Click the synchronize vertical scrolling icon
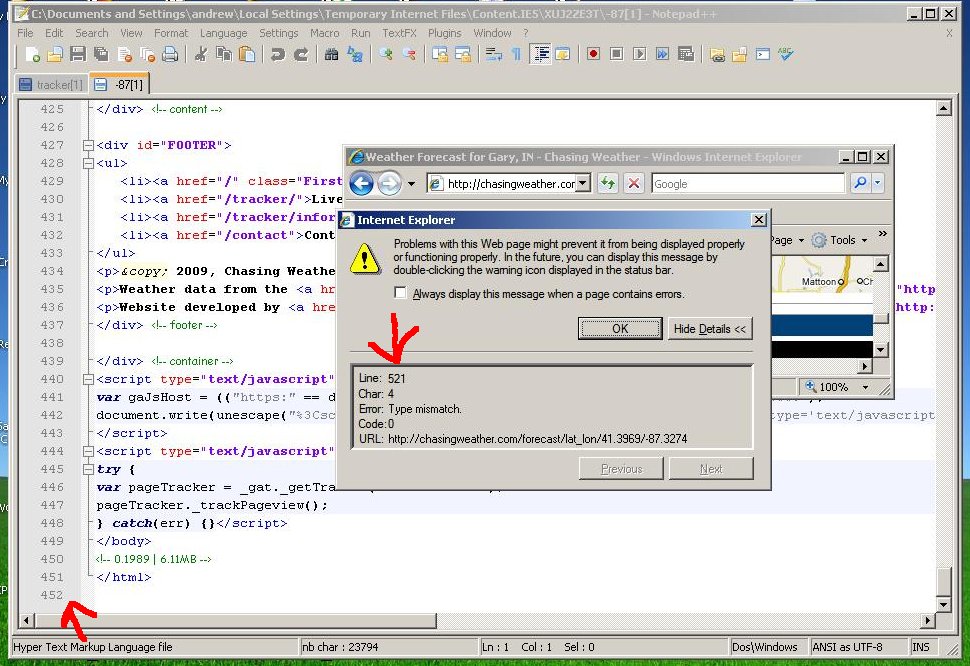This screenshot has height=666, width=970. [x=440, y=54]
